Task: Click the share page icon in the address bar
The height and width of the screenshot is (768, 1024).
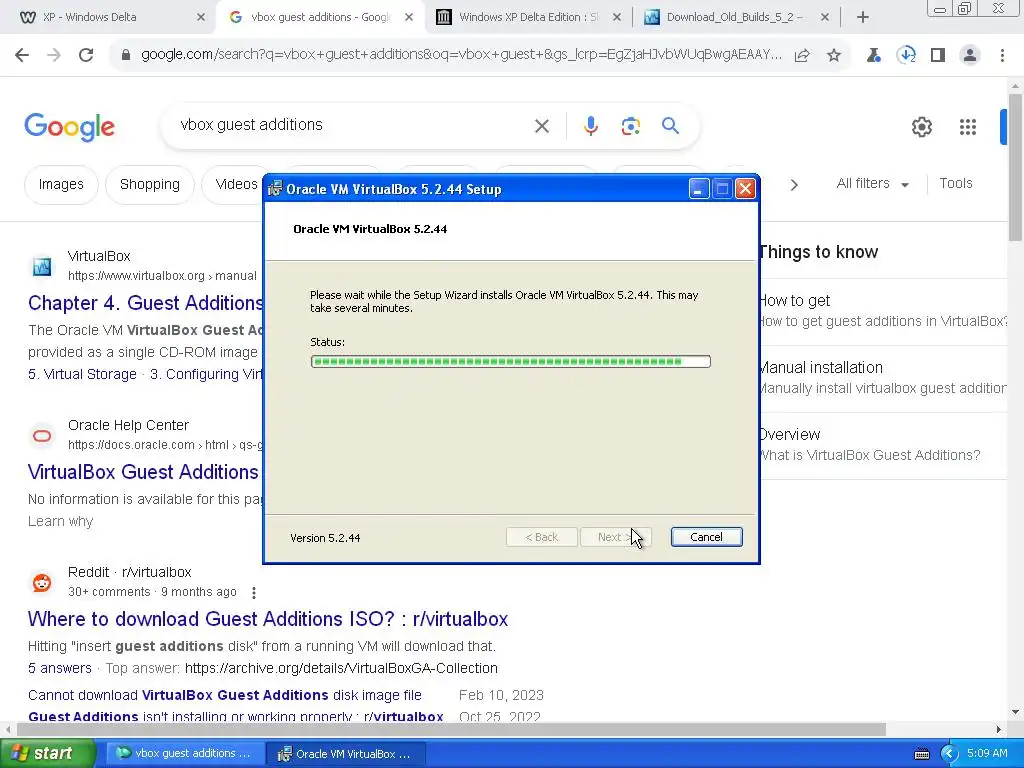Action: pos(802,56)
